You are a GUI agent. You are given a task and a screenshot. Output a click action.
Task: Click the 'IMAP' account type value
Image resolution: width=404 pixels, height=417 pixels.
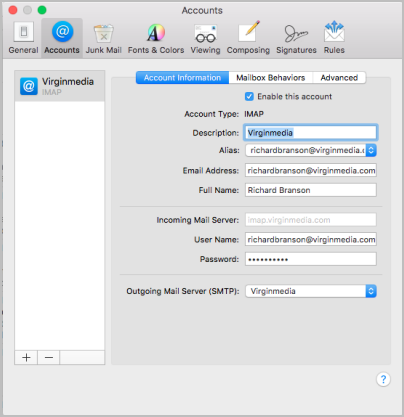pos(254,114)
